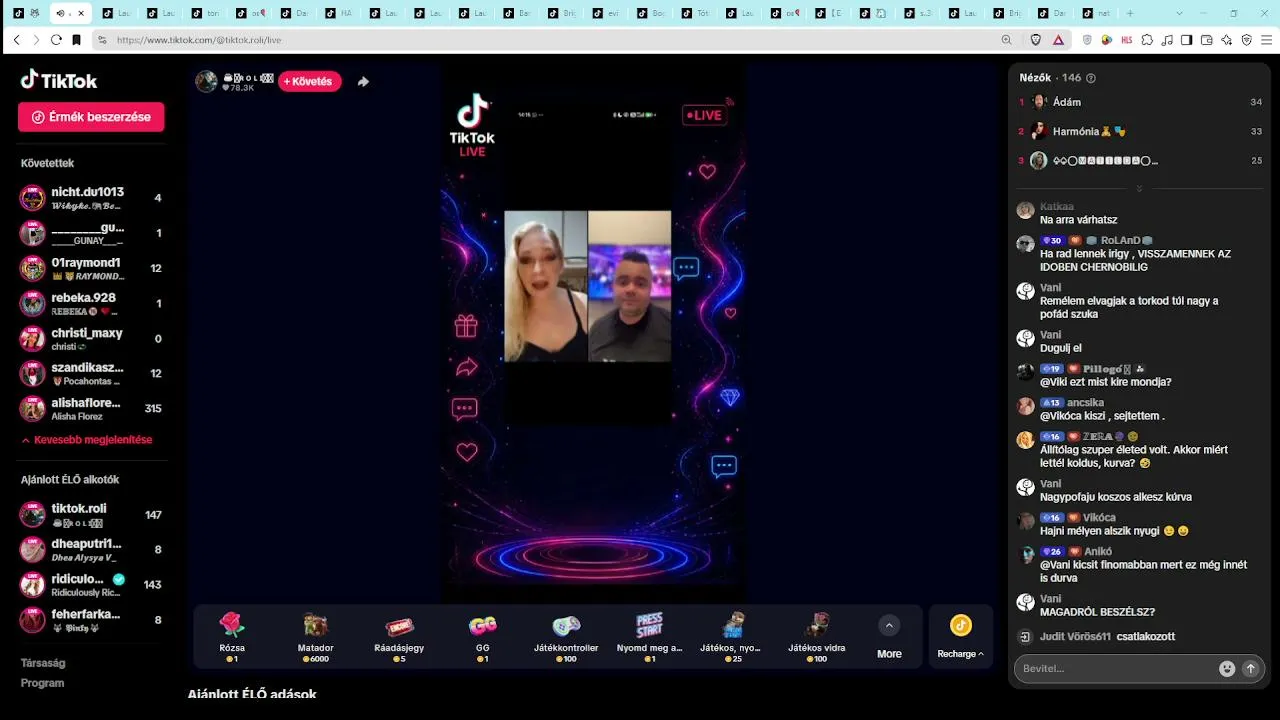Image resolution: width=1280 pixels, height=720 pixels.
Task: Open 01raymond1 live channel
Action: pos(92,268)
